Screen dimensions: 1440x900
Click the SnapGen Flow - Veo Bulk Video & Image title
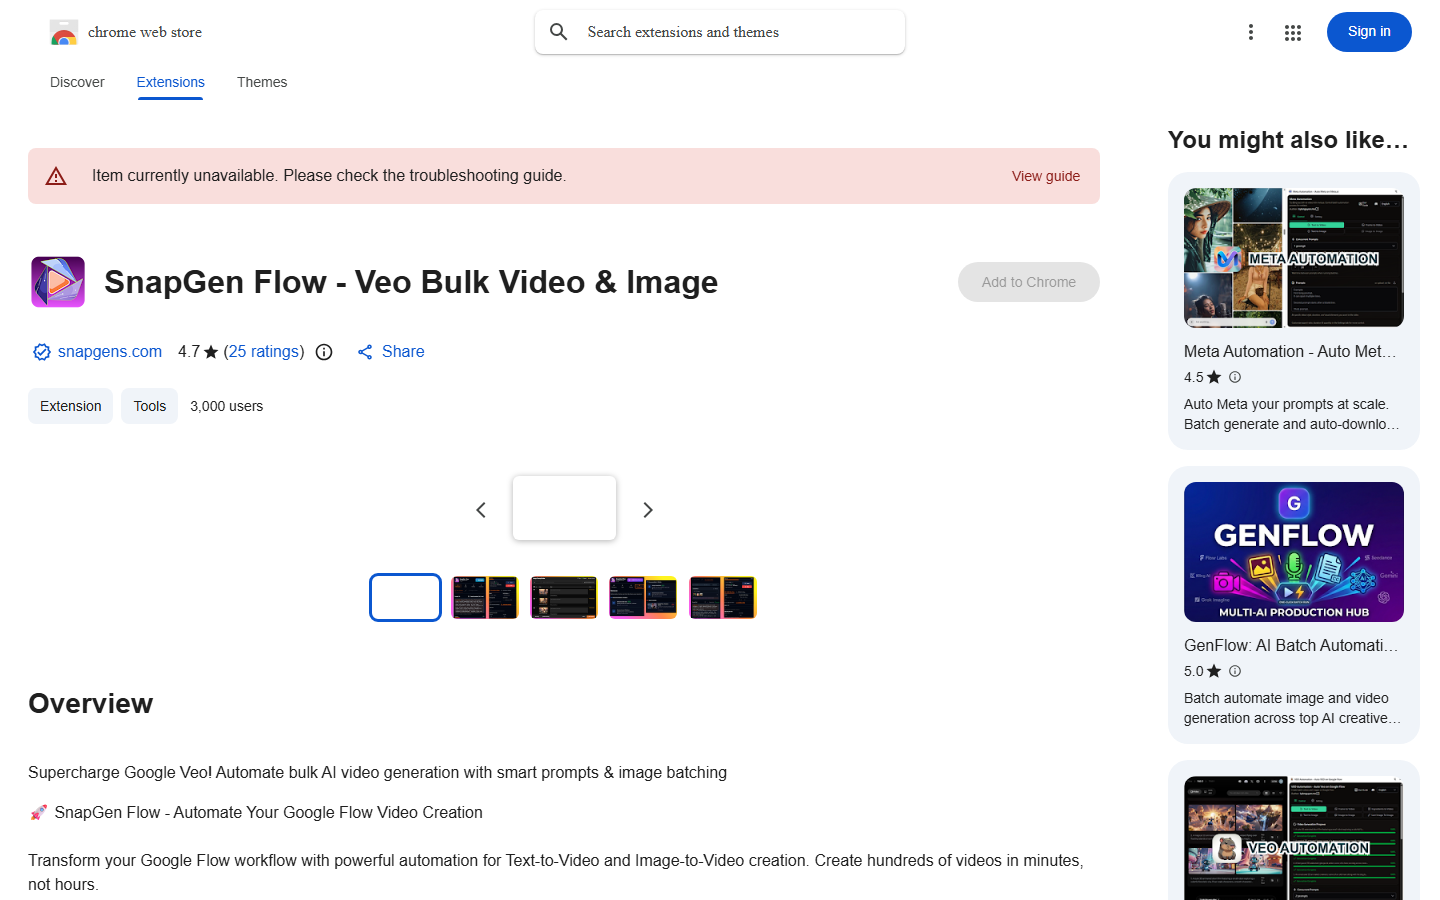[x=411, y=282]
